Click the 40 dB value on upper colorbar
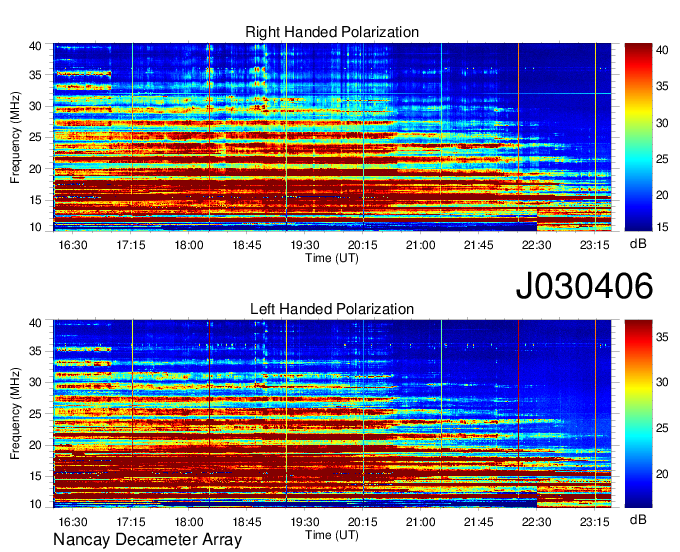This screenshot has width=680, height=552. coord(662,50)
